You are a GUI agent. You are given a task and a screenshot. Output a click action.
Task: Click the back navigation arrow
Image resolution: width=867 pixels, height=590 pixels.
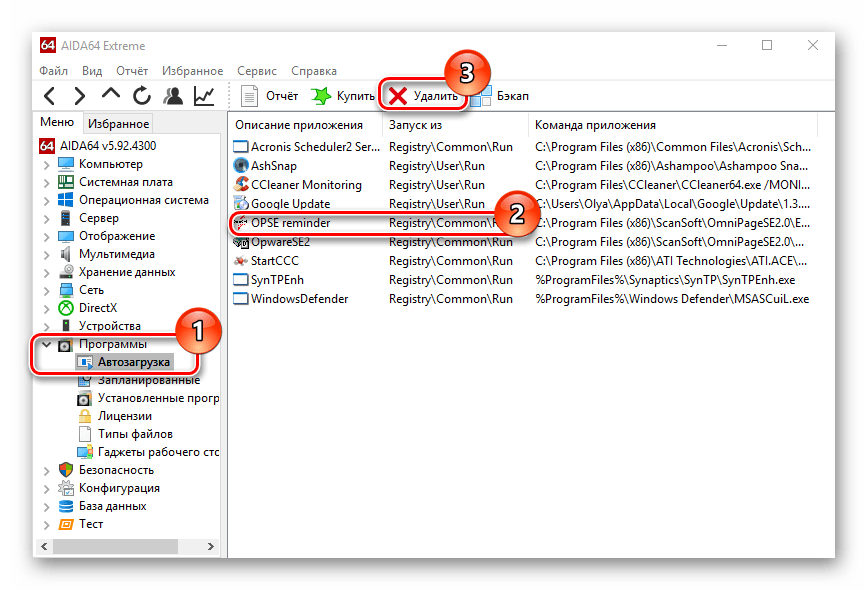[x=50, y=96]
